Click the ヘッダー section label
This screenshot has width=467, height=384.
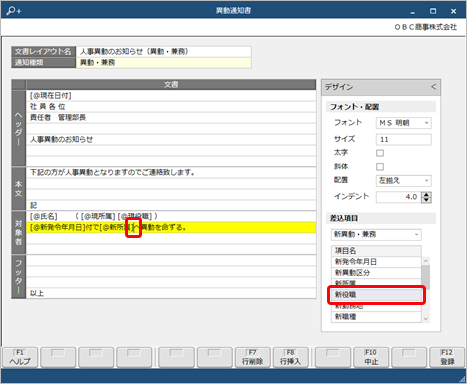19,128
